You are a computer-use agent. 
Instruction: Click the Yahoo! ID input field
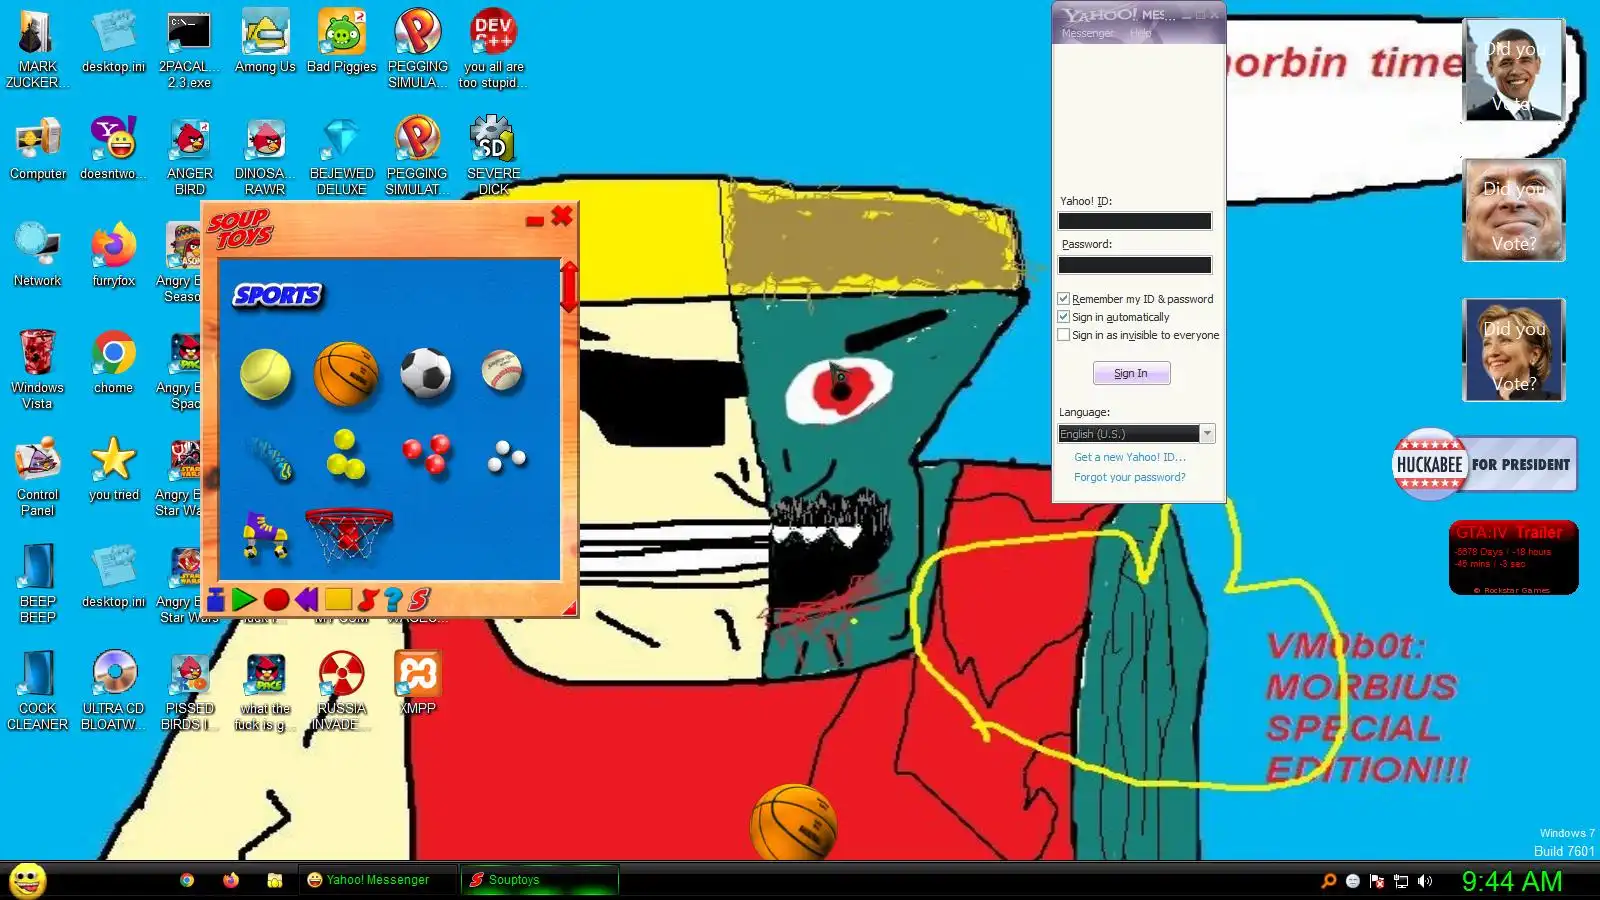1135,221
